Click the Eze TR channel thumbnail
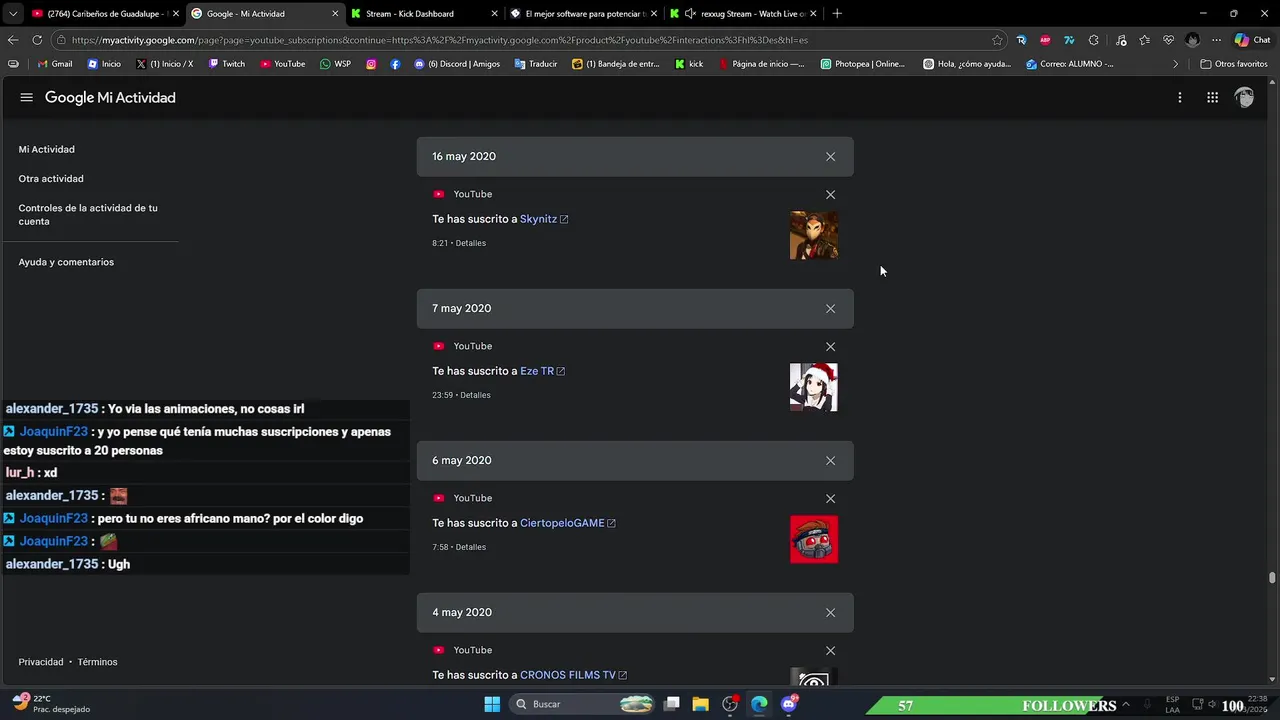 coord(814,387)
